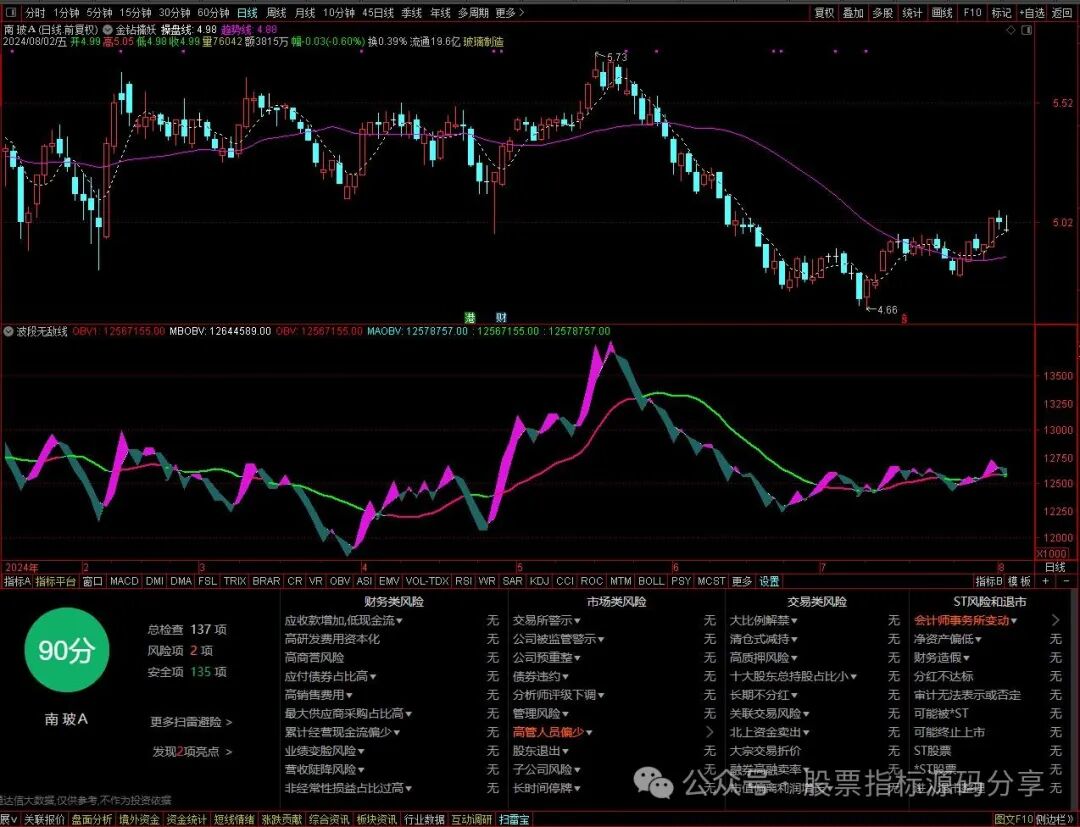
Task: Select the BOLL indicator tab
Action: (x=651, y=581)
